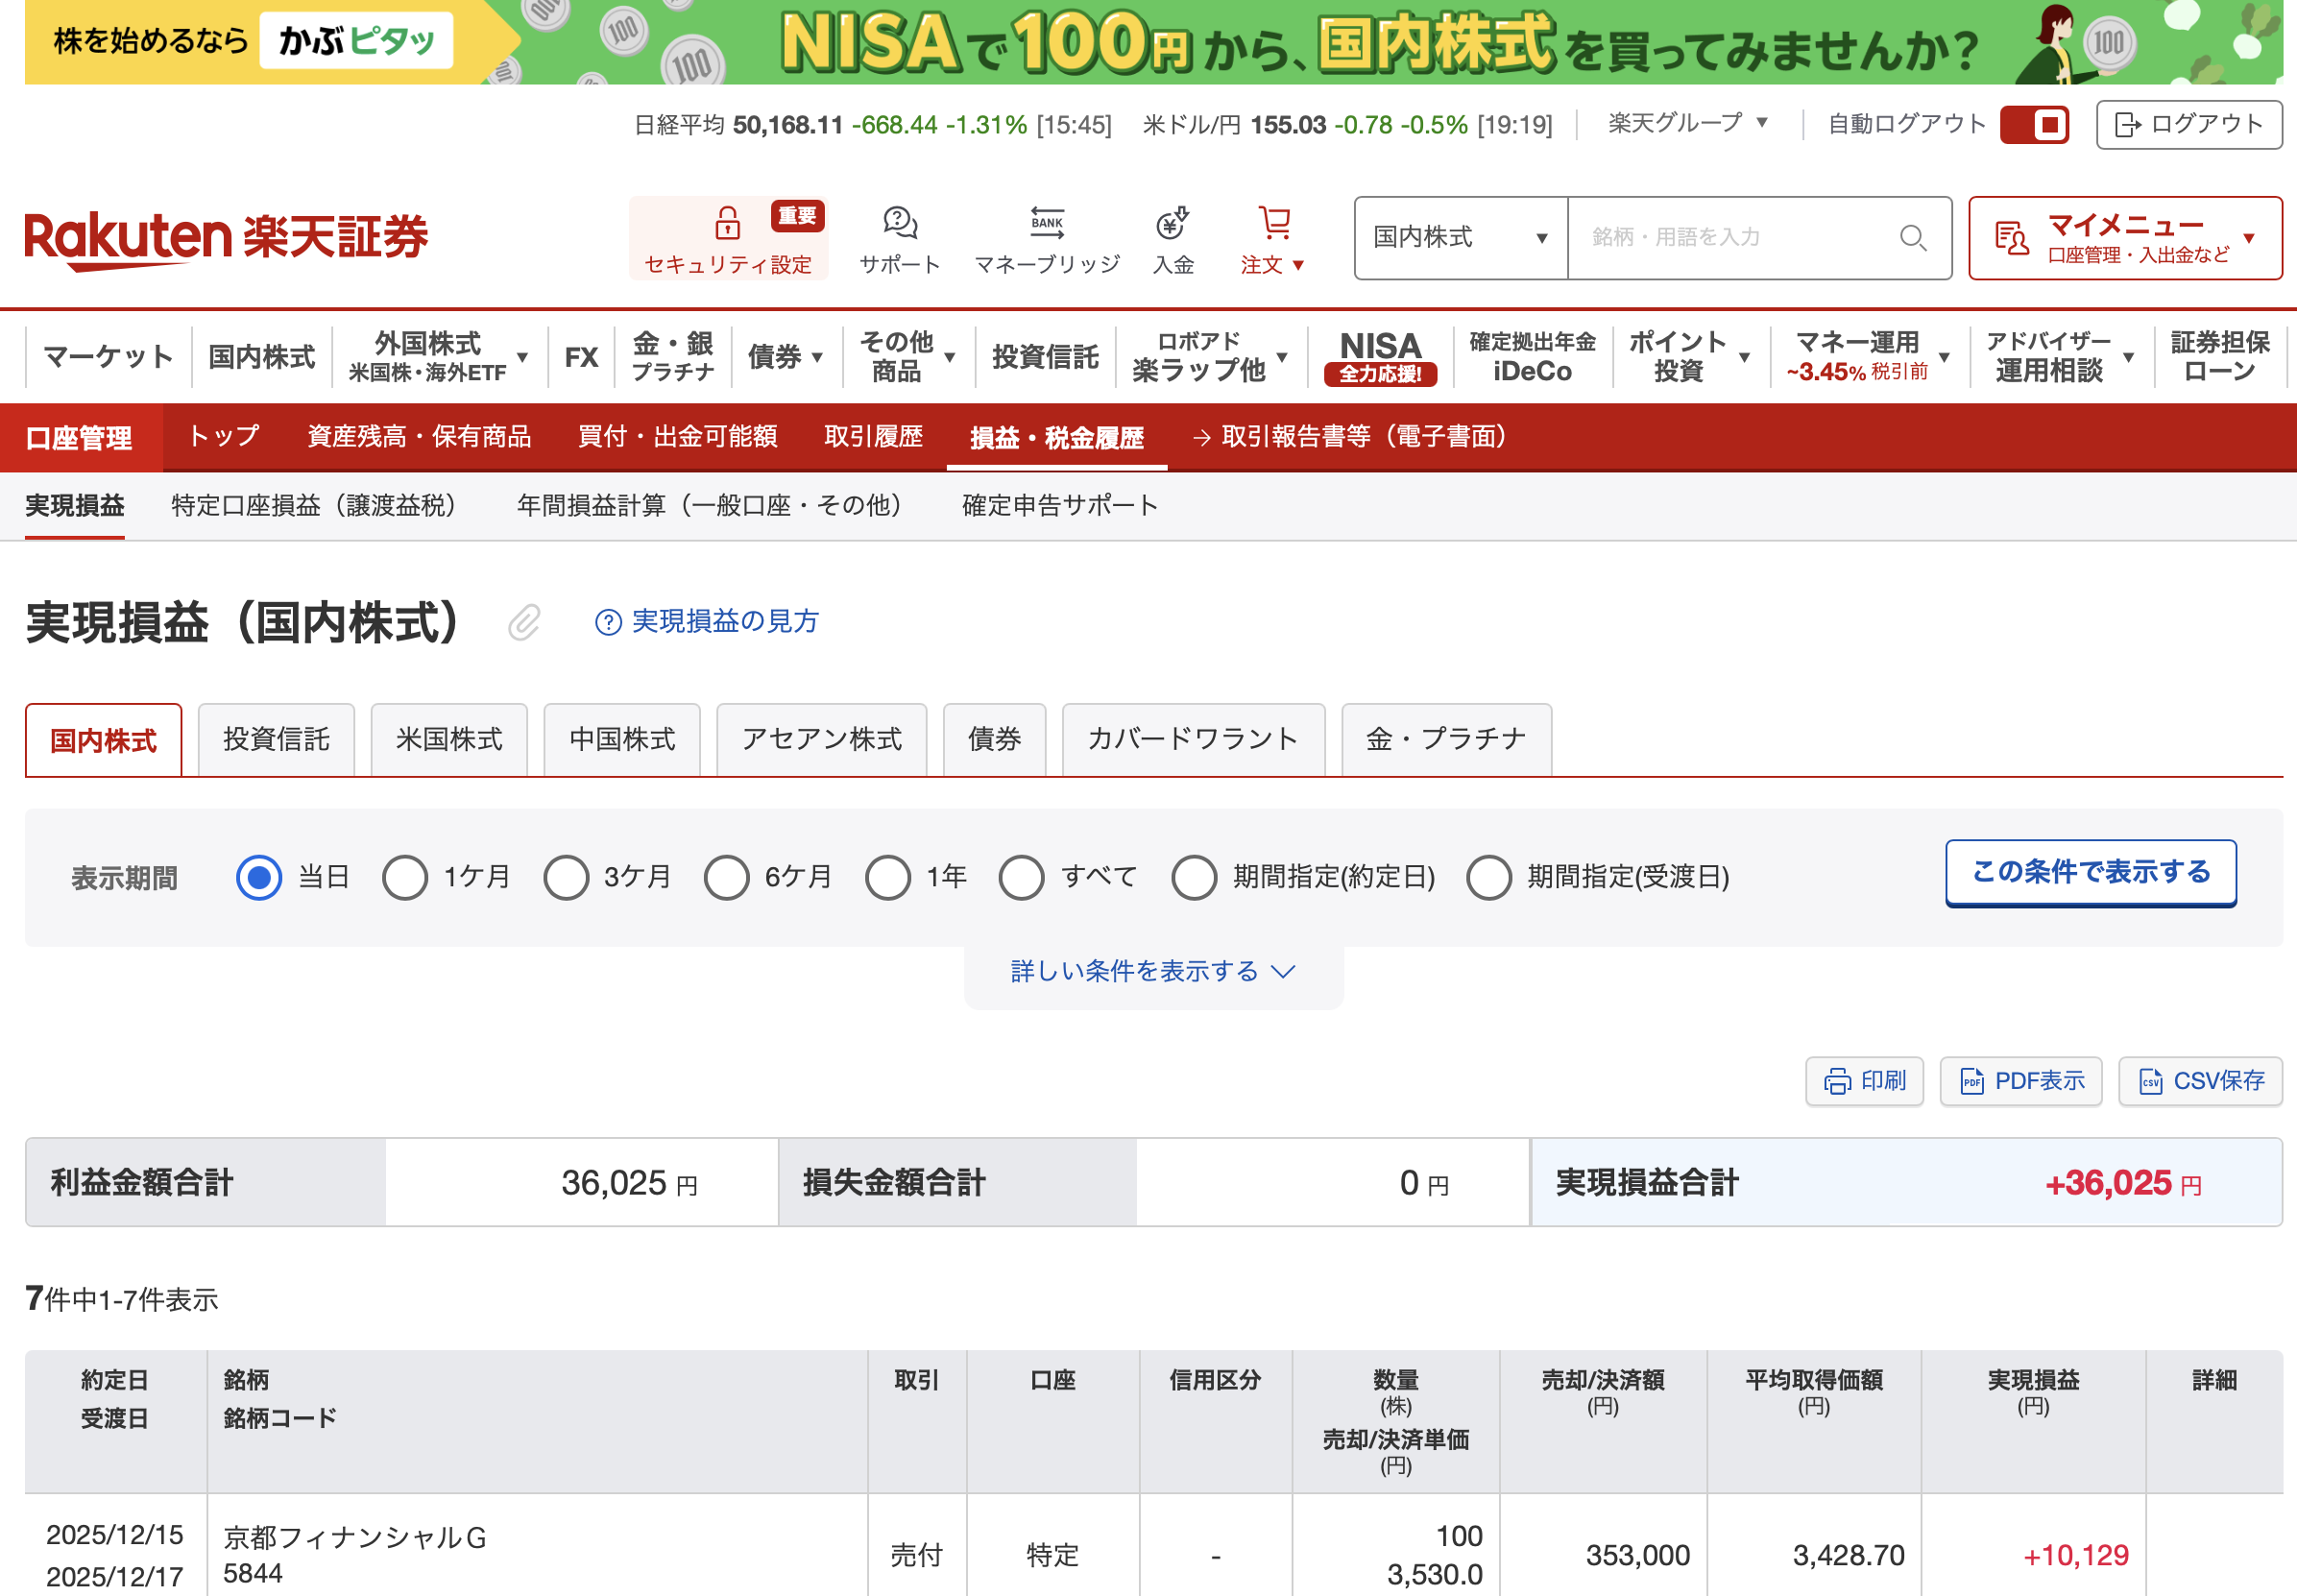Screen dimensions: 2297x1596
Task: Expand 詳しい条件を表示する section
Action: coord(1152,971)
